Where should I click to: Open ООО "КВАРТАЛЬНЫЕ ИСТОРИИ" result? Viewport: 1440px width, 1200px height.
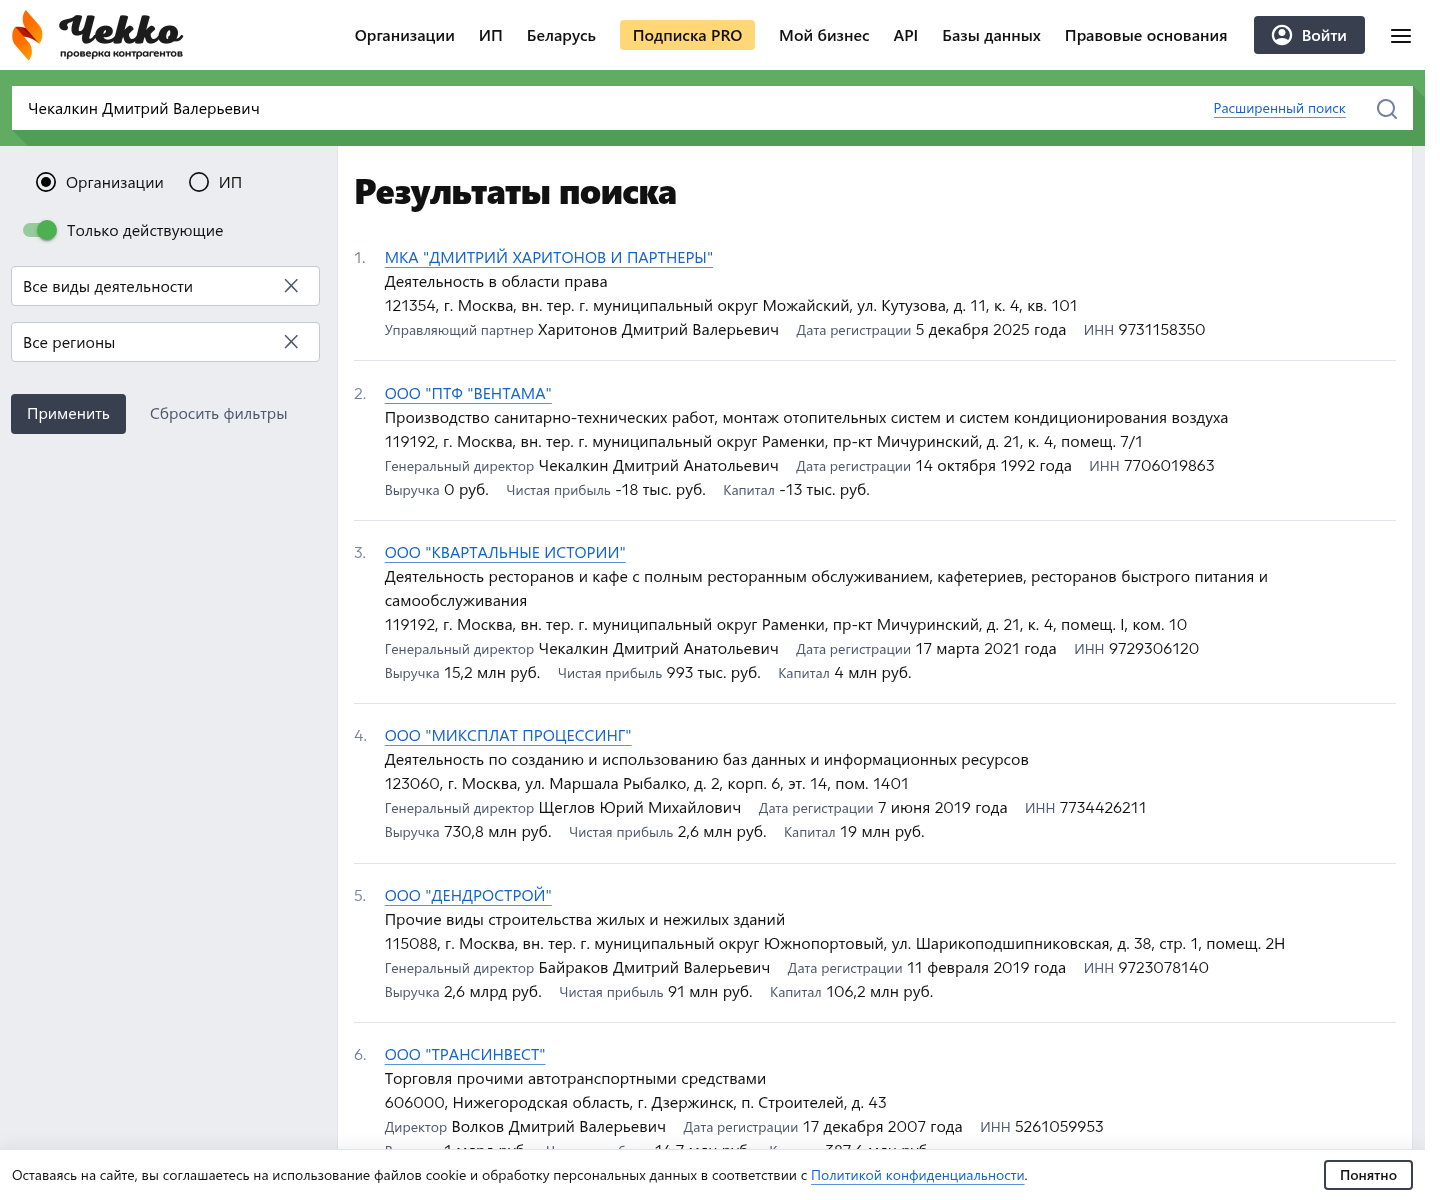pos(505,553)
